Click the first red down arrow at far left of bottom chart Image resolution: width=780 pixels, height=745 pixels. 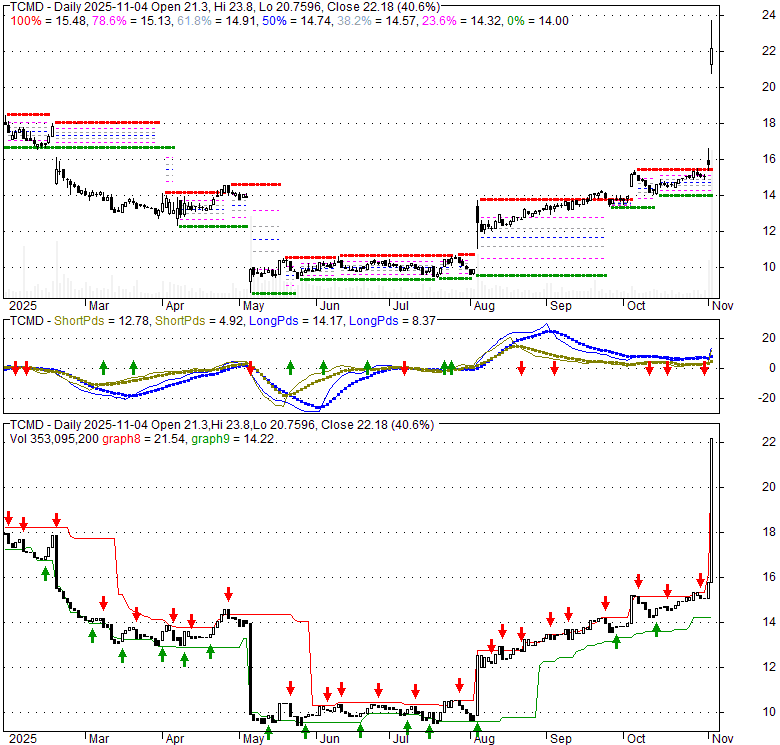[9, 519]
